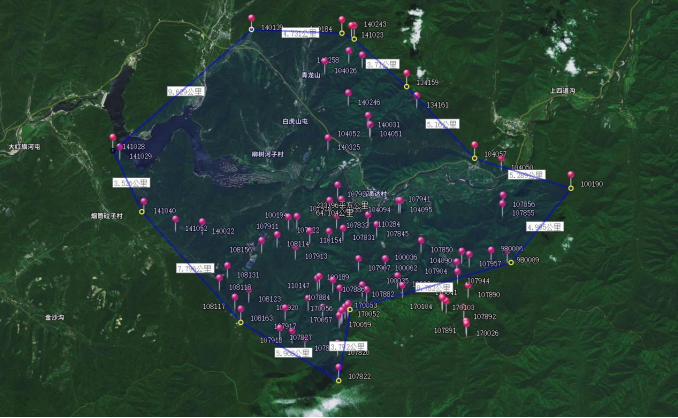Screen dimensions: 678x418
Task: Select the 3.5 公里 segment label
Action: click(x=131, y=183)
